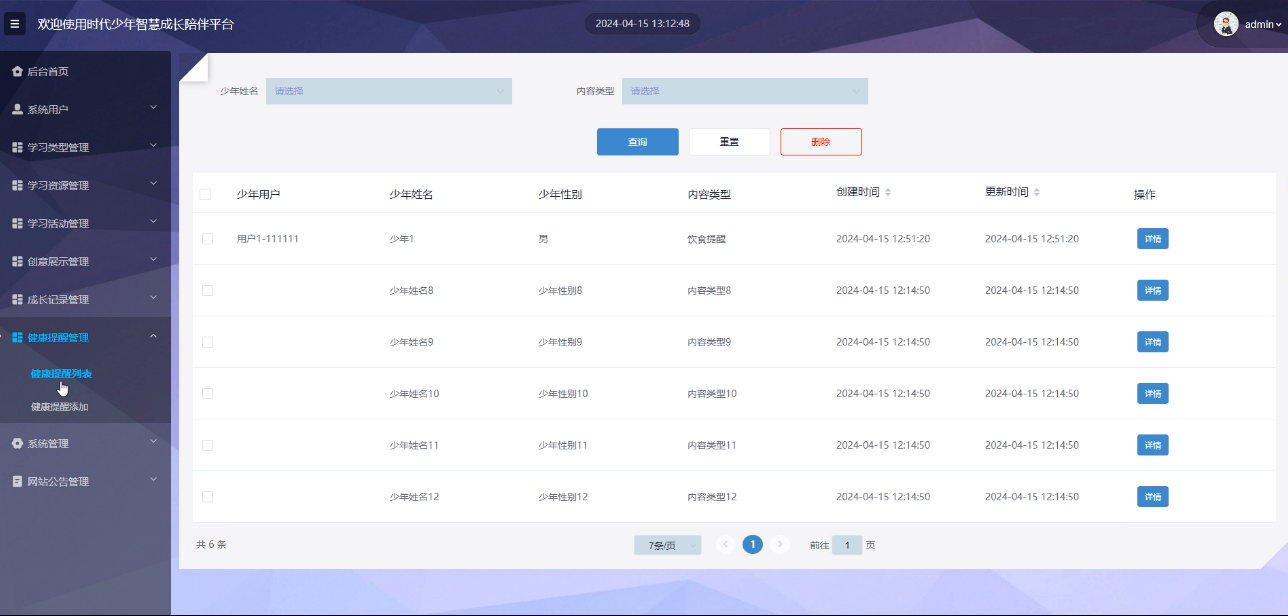
Task: Click the admin avatar image
Action: pyautogui.click(x=1226, y=24)
